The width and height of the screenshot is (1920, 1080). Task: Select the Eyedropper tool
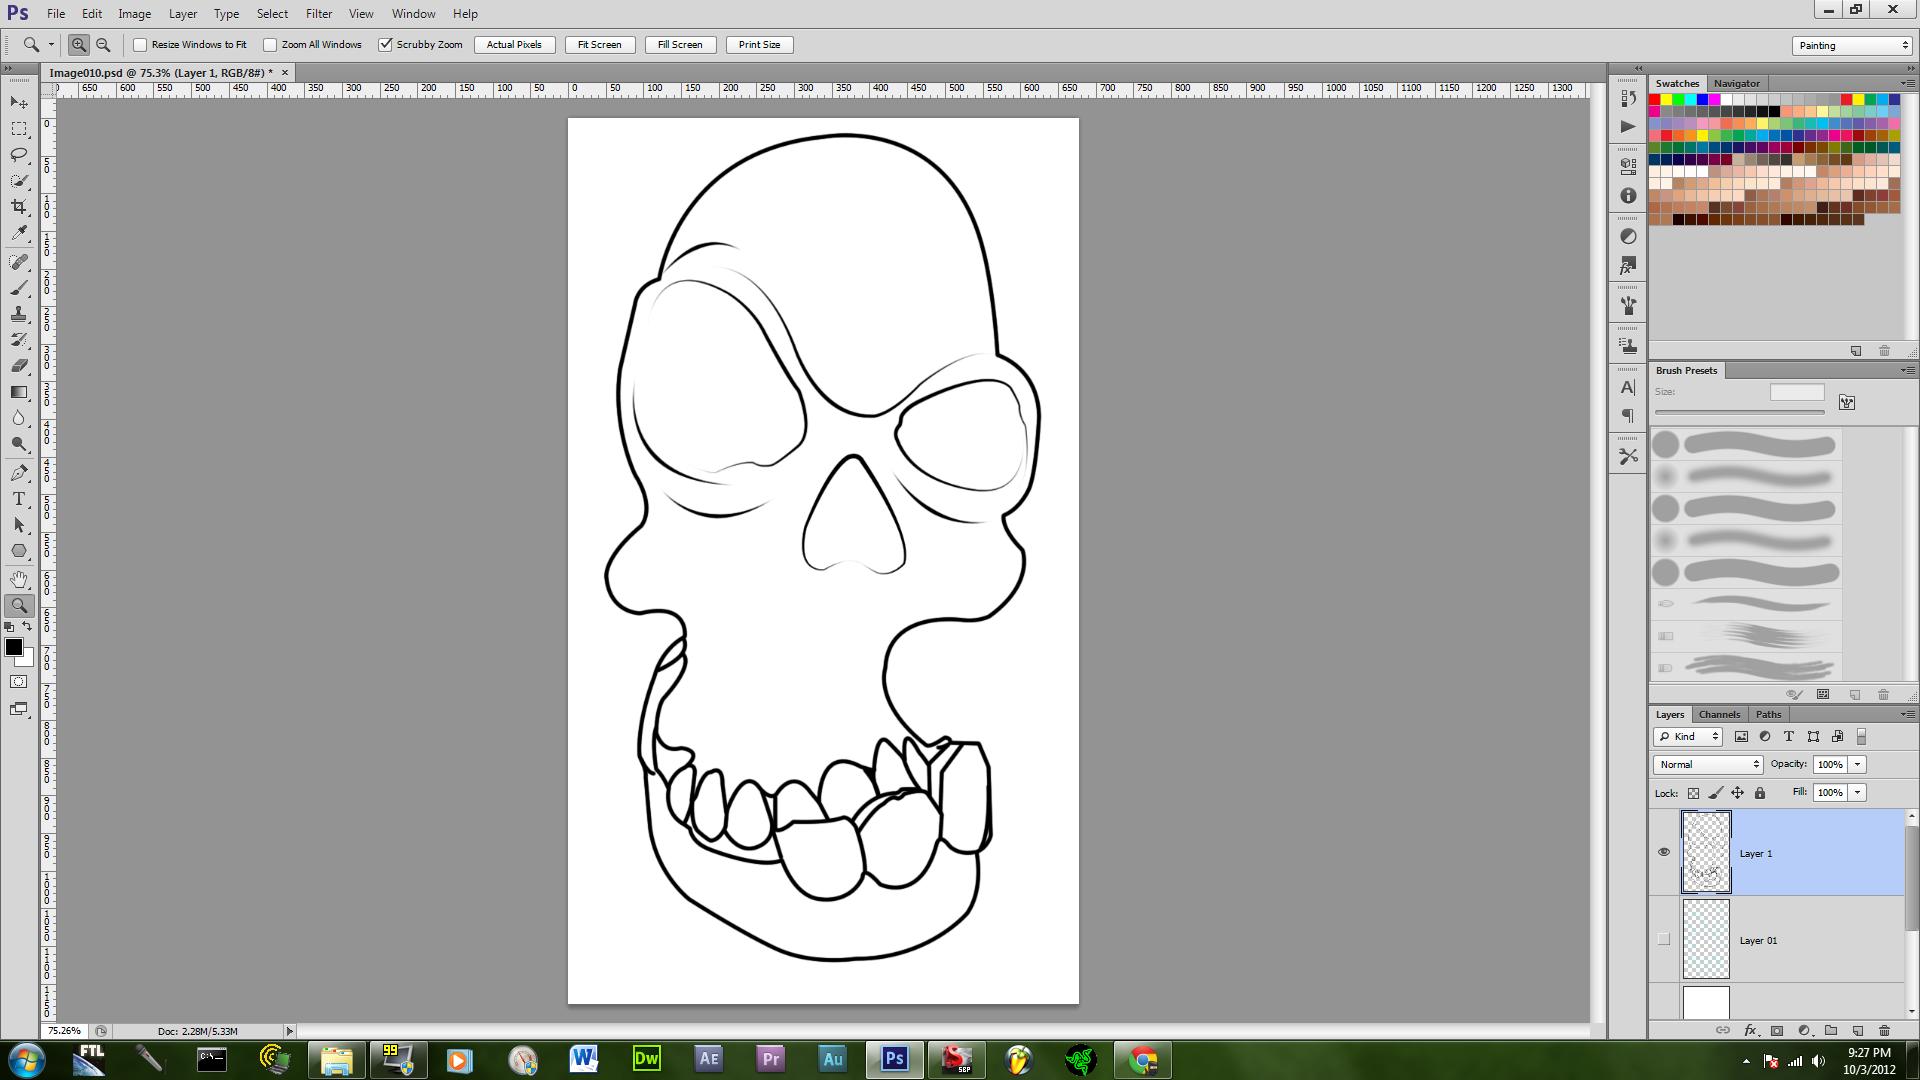19,233
